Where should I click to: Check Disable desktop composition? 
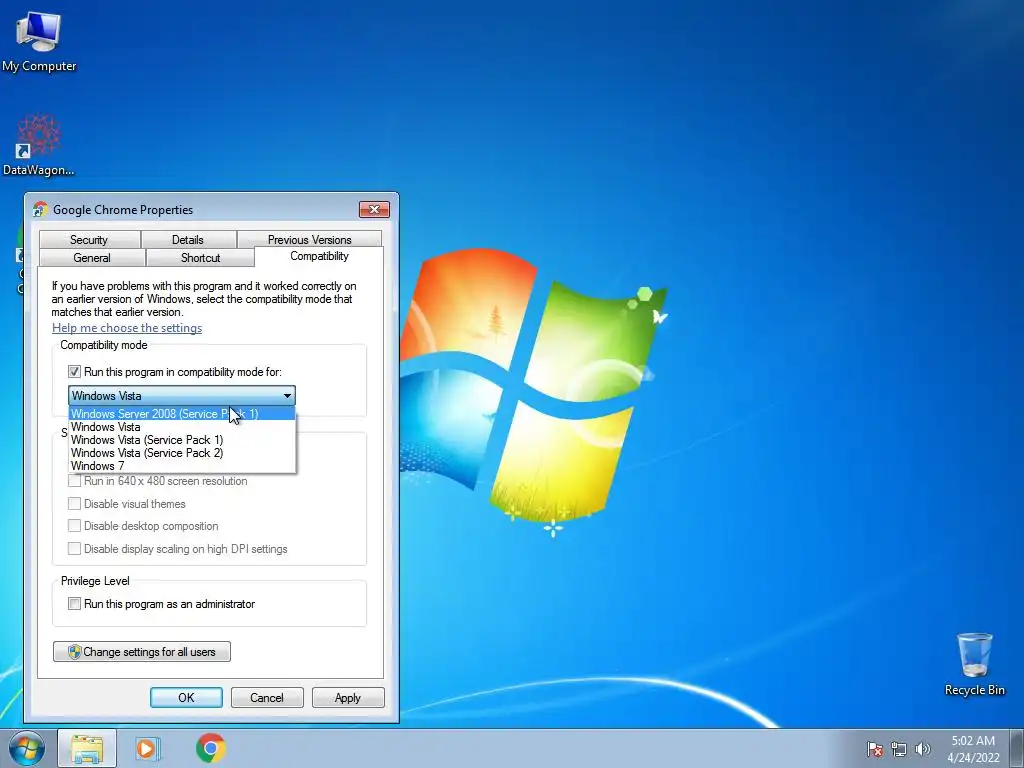click(74, 526)
